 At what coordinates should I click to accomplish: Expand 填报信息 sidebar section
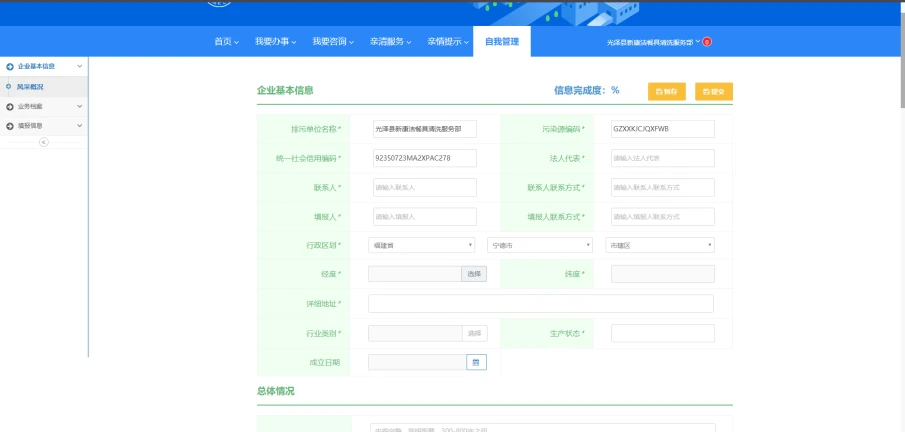click(x=43, y=125)
